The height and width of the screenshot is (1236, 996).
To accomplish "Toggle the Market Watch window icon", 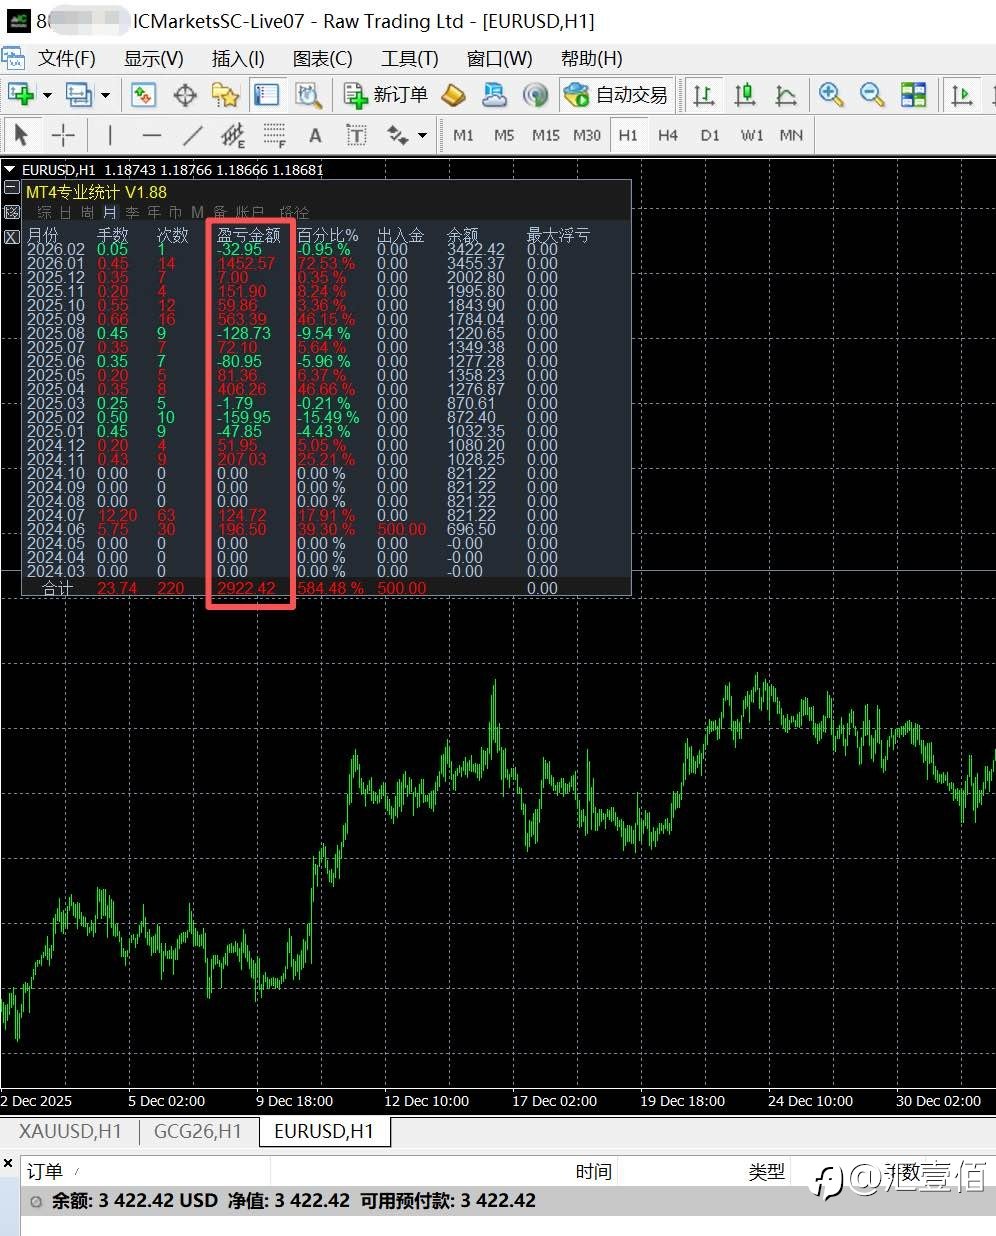I will (x=144, y=95).
